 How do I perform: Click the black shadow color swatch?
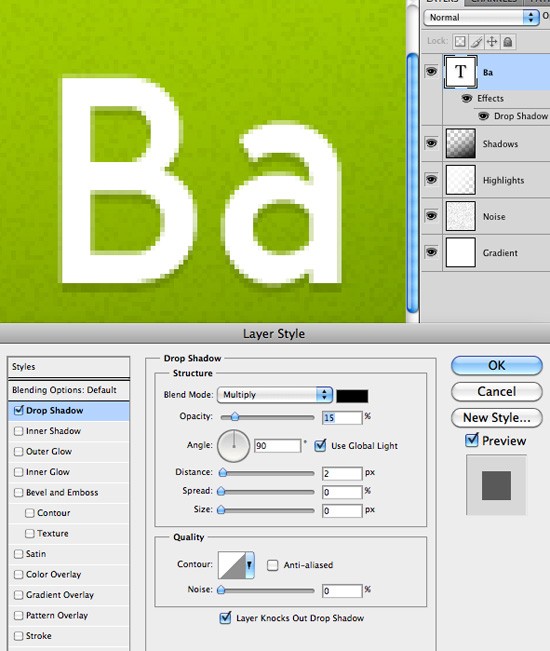pos(352,396)
